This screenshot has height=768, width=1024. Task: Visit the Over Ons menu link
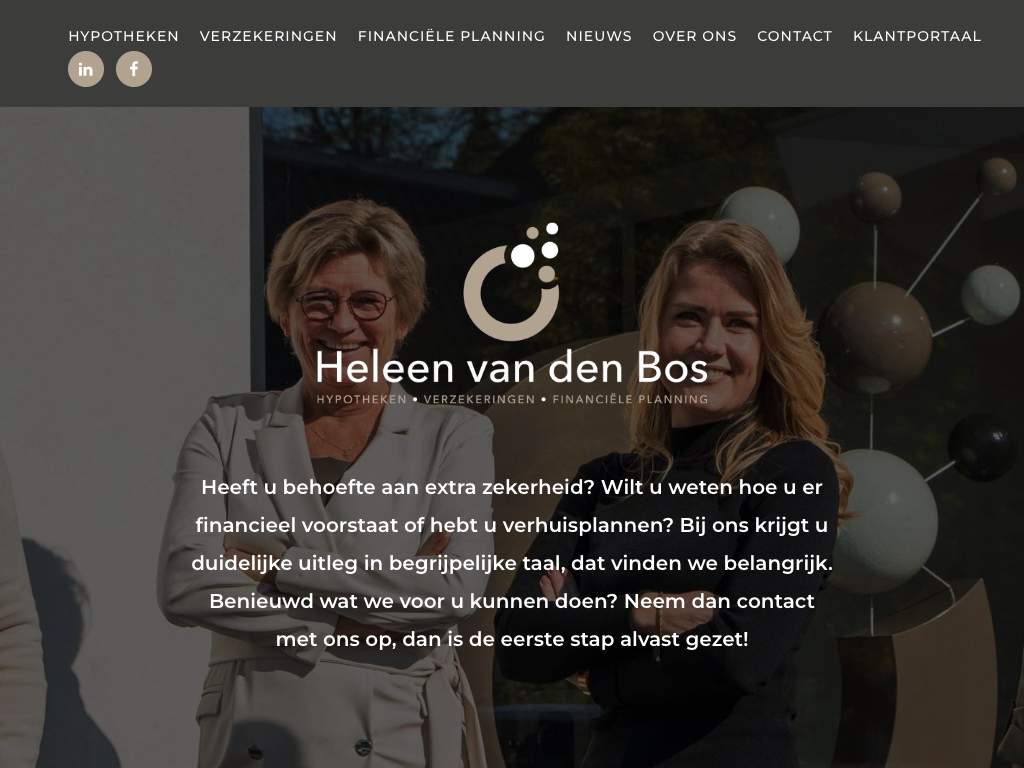[694, 36]
